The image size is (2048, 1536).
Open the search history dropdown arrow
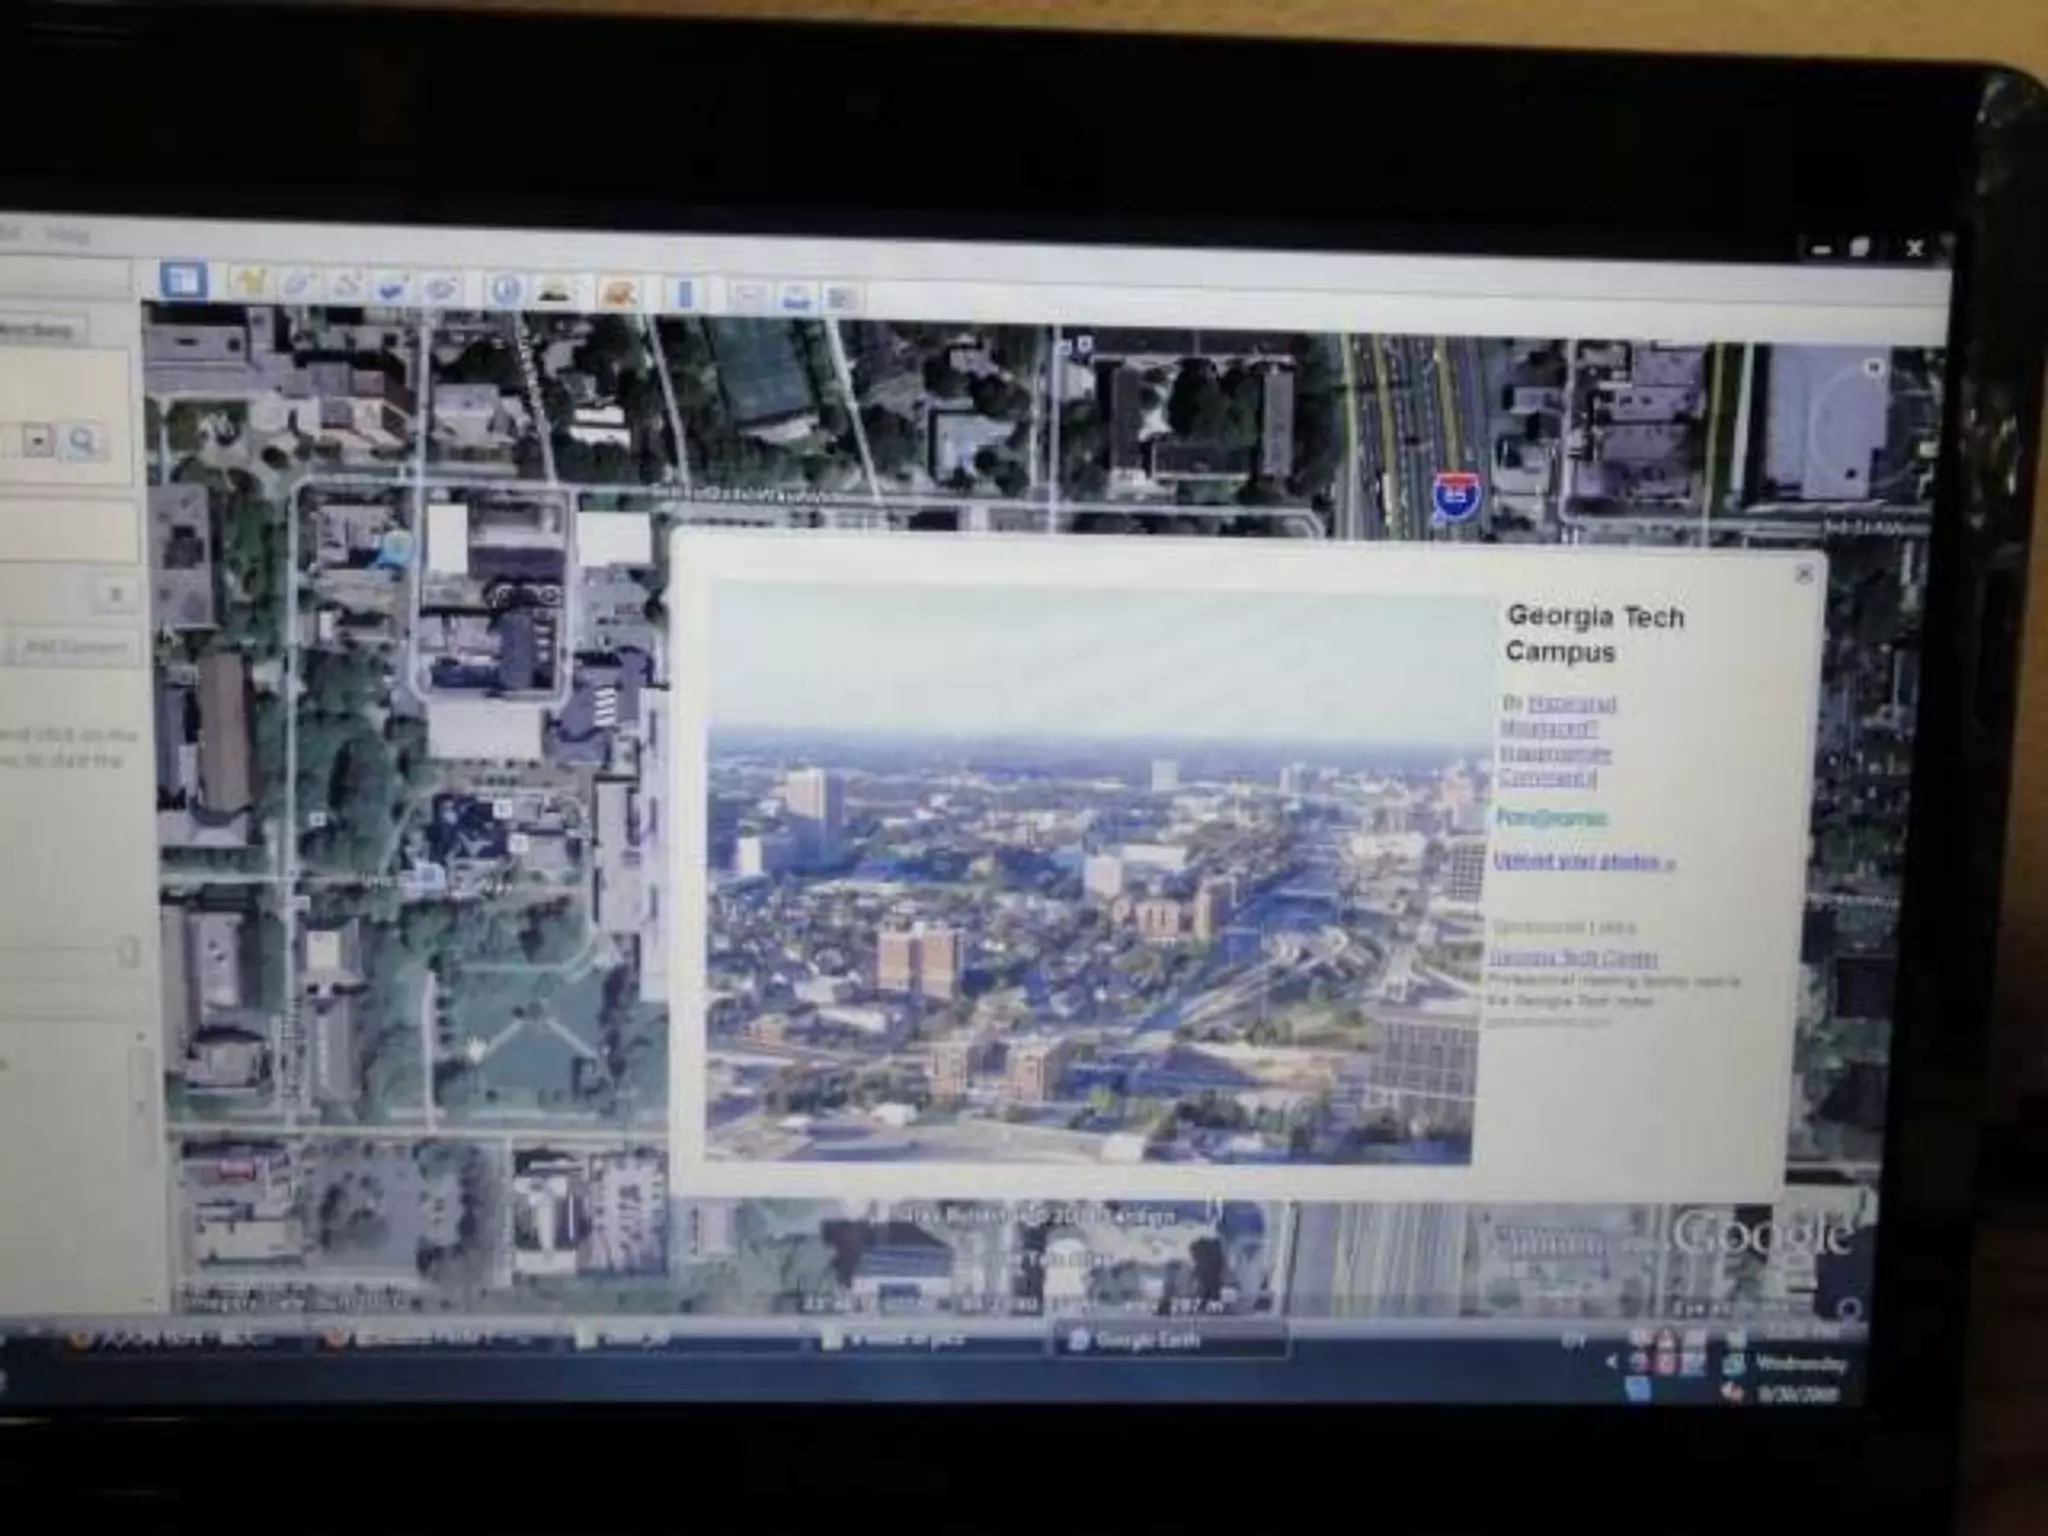click(39, 439)
